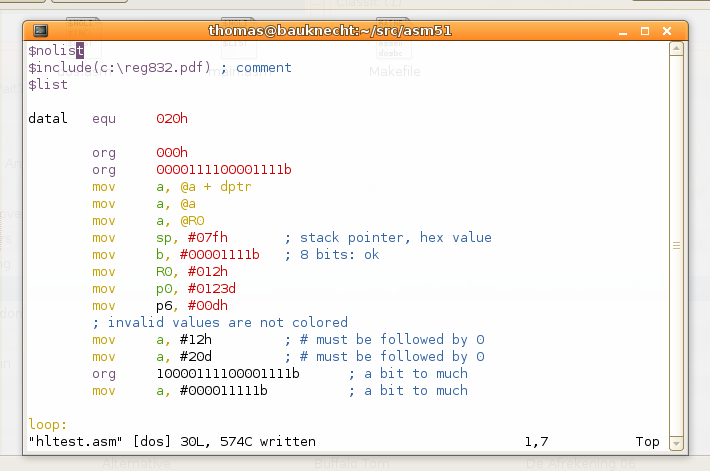Click the value 000h after org
The image size is (710, 471).
pyautogui.click(x=172, y=152)
